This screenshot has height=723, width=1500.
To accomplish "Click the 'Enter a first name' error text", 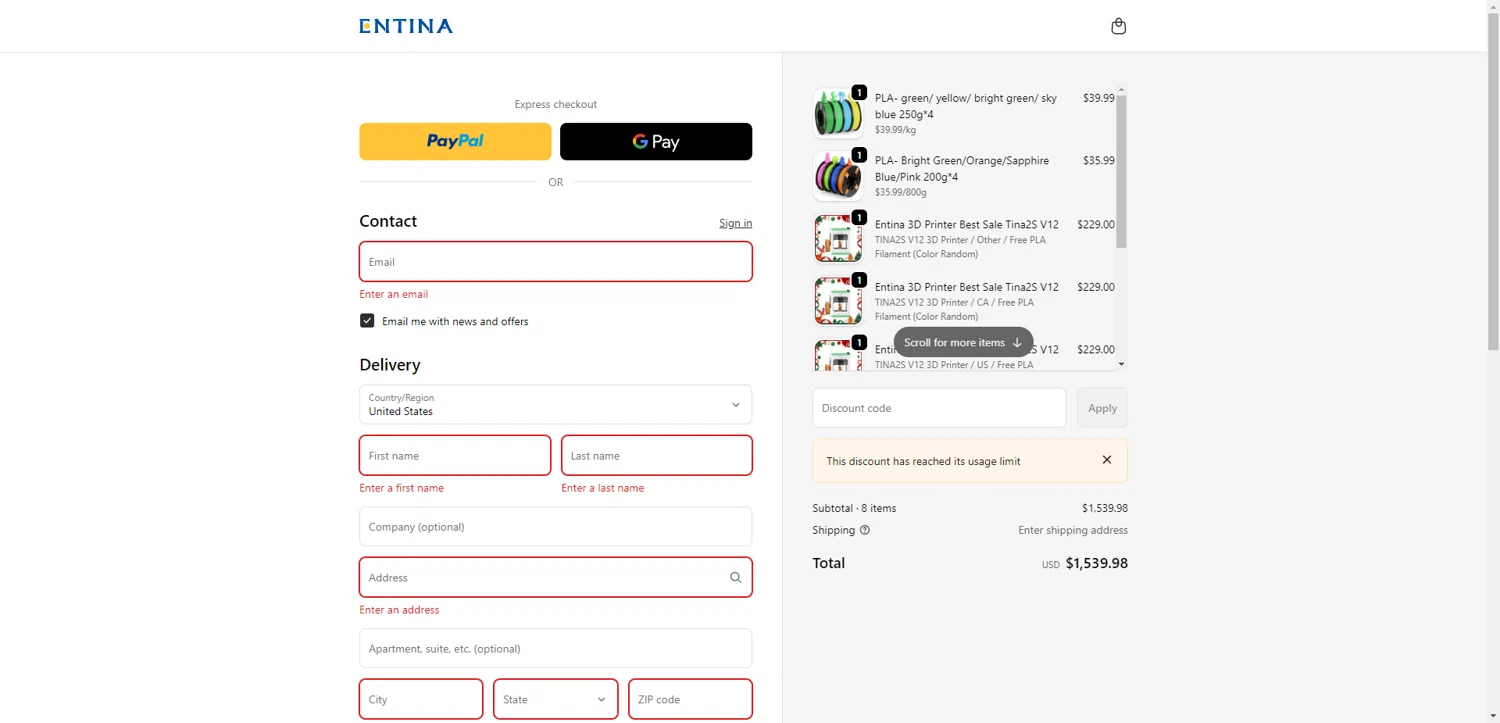I will coord(401,488).
